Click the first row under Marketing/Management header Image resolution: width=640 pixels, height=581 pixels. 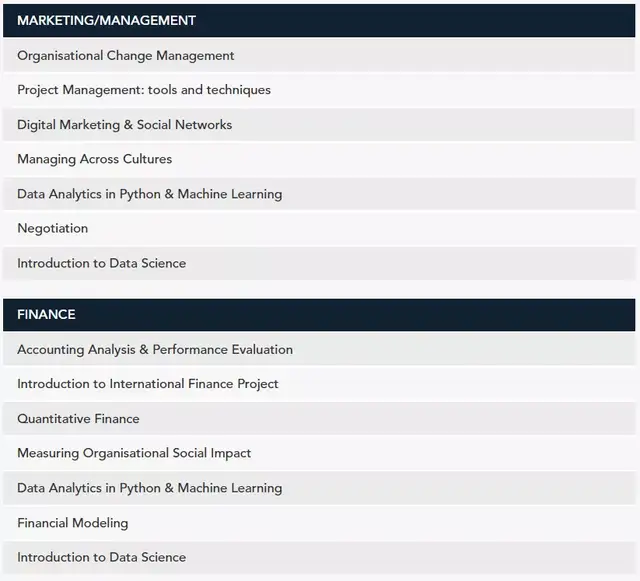click(x=320, y=56)
